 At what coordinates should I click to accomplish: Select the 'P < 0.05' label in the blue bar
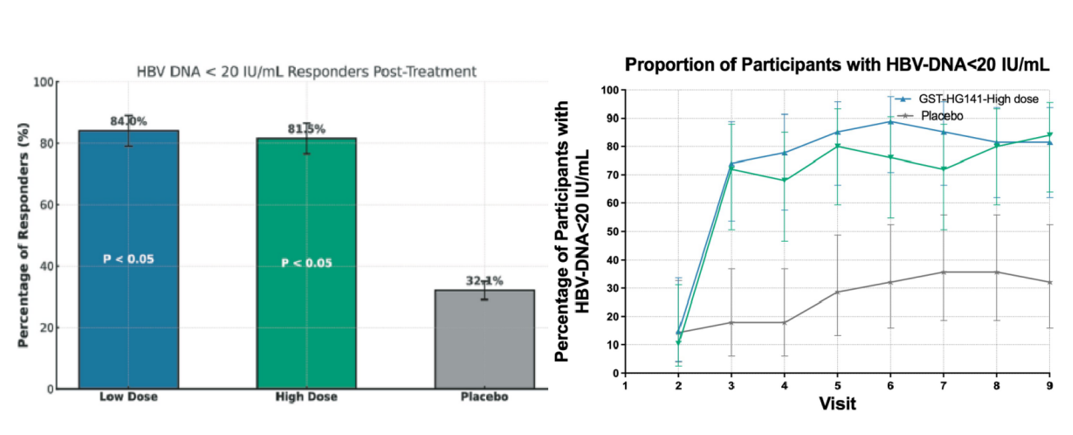click(x=129, y=259)
